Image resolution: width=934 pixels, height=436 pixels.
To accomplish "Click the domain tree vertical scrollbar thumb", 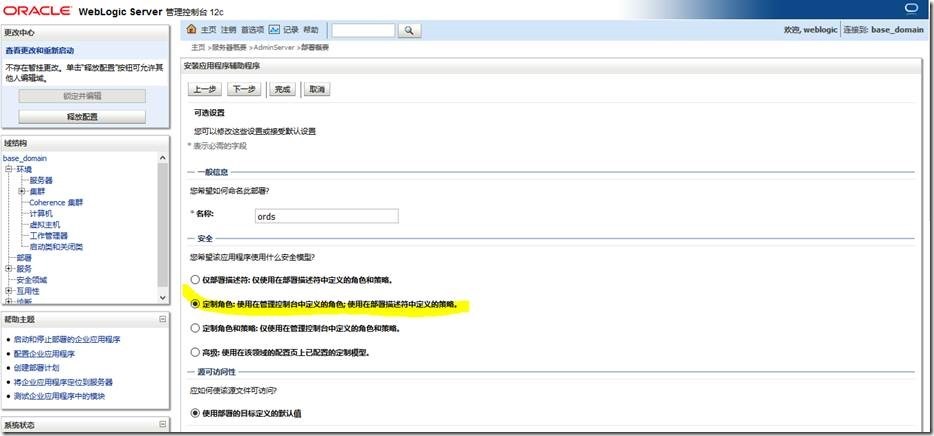I will (x=164, y=223).
